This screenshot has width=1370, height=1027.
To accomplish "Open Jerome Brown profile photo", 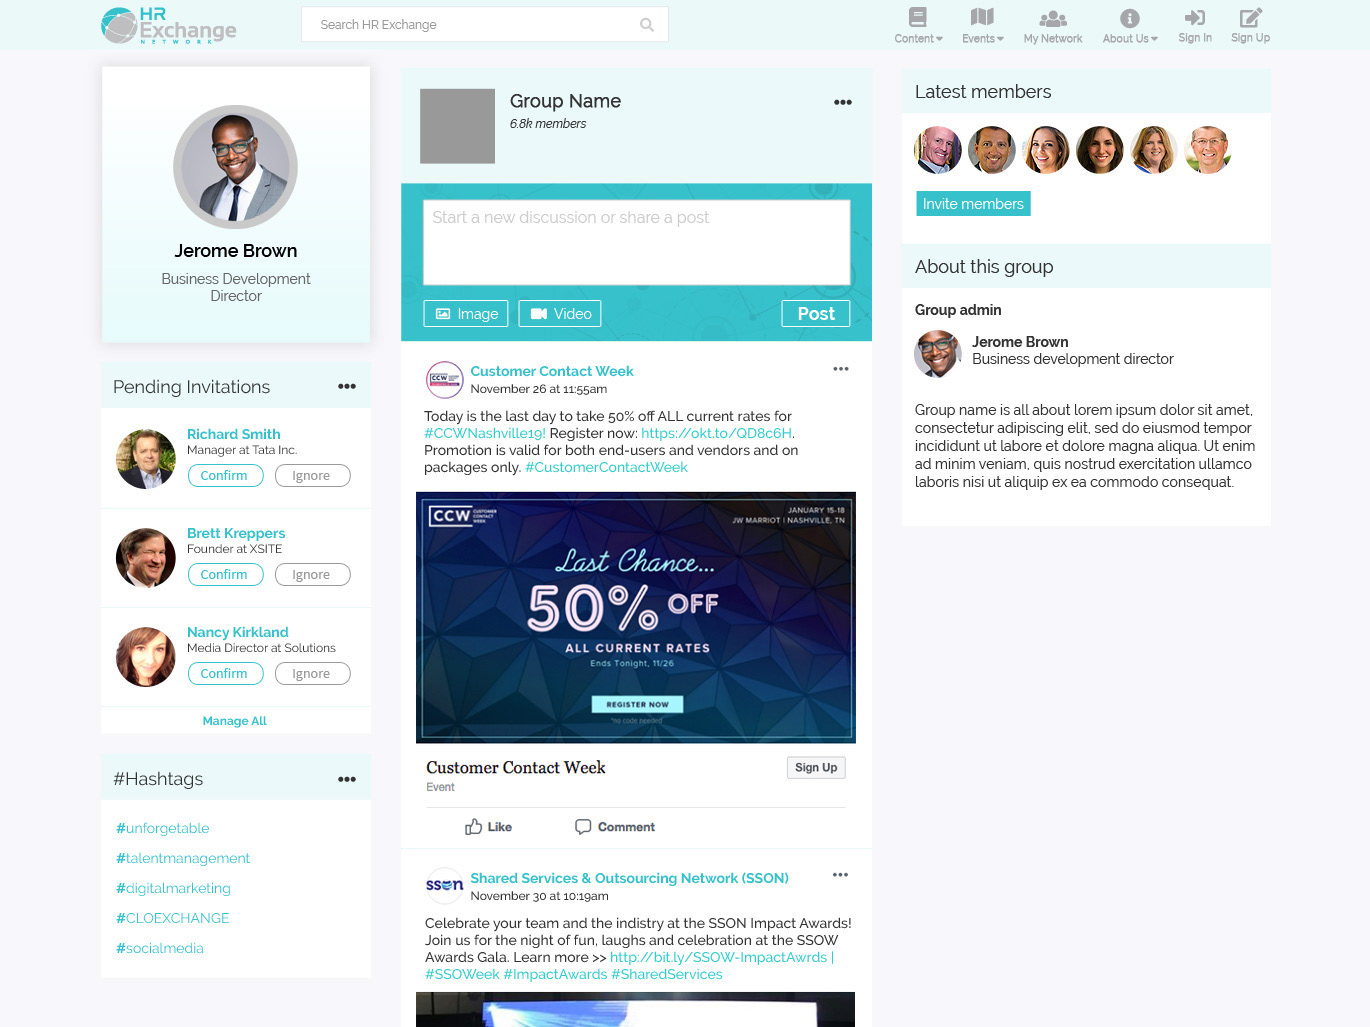I will click(x=236, y=167).
